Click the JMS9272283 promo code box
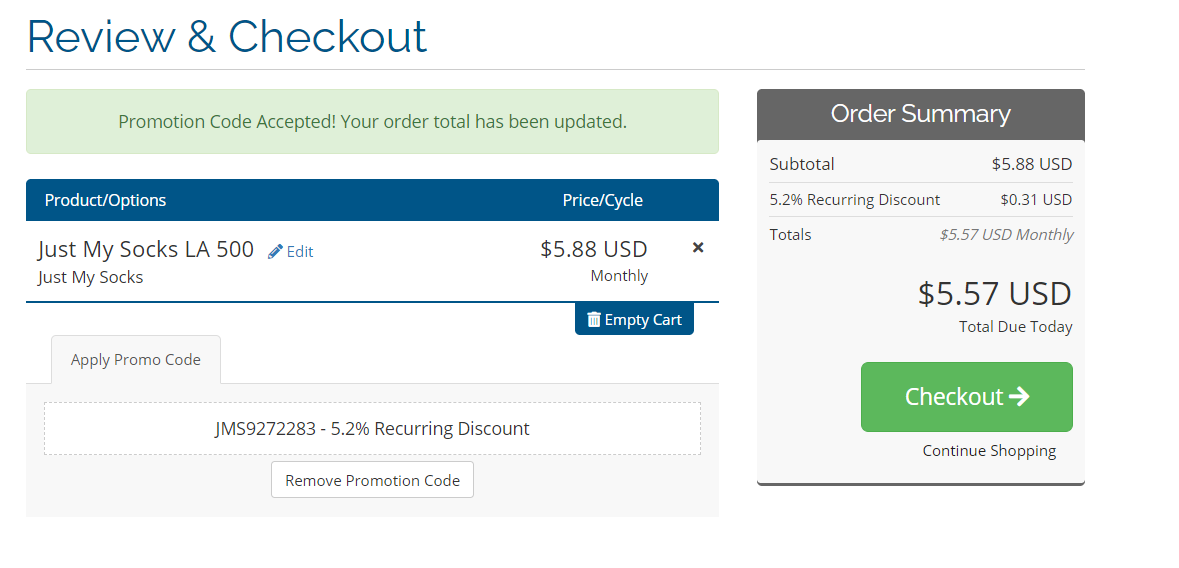Viewport: 1179px width, 568px height. point(372,429)
